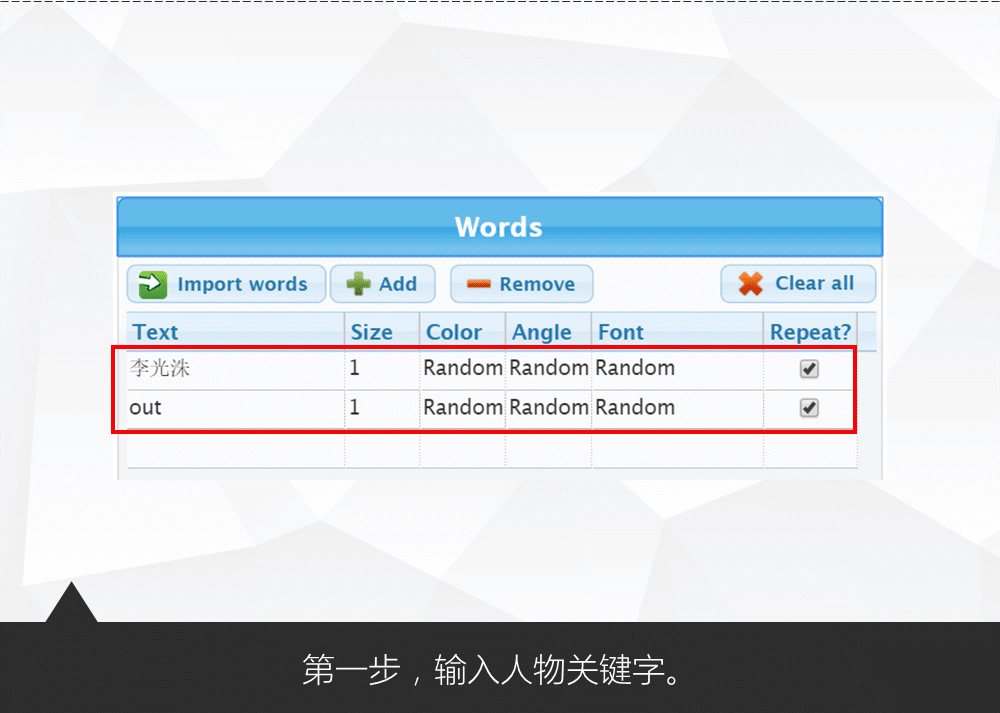
Task: Click the green Import words arrow icon
Action: pos(152,284)
